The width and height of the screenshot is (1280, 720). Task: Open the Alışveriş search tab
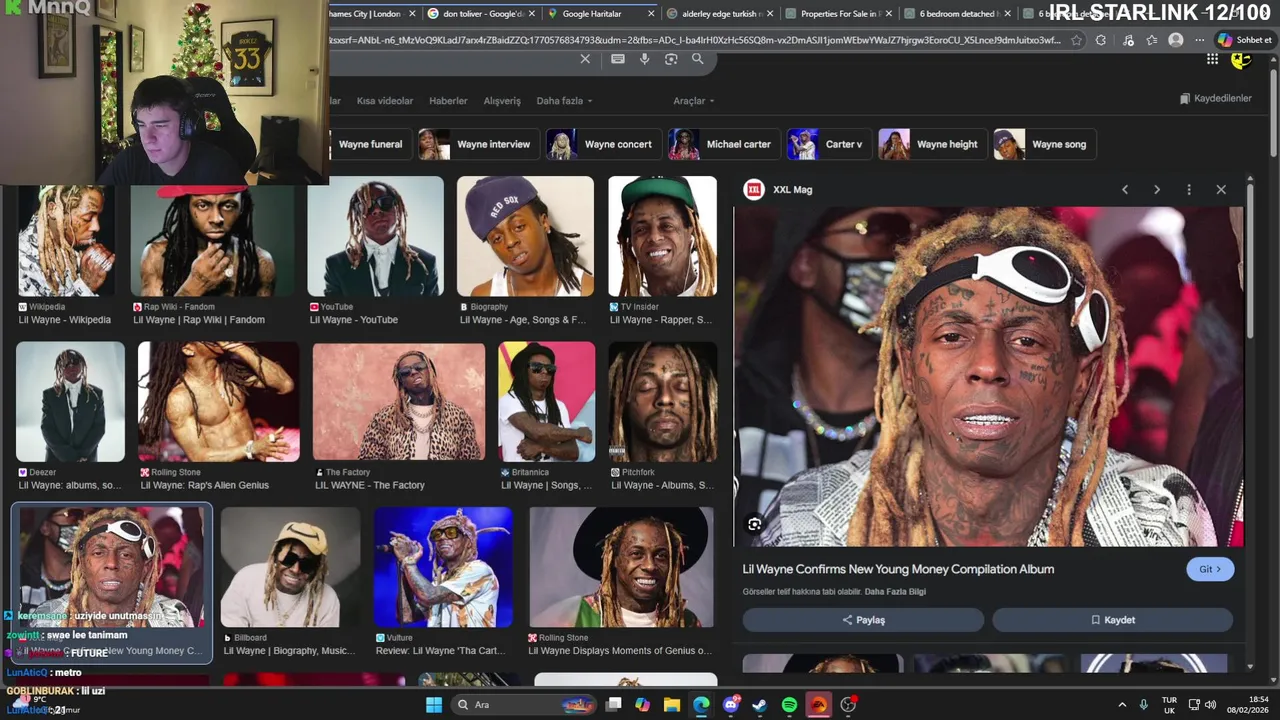tap(502, 101)
